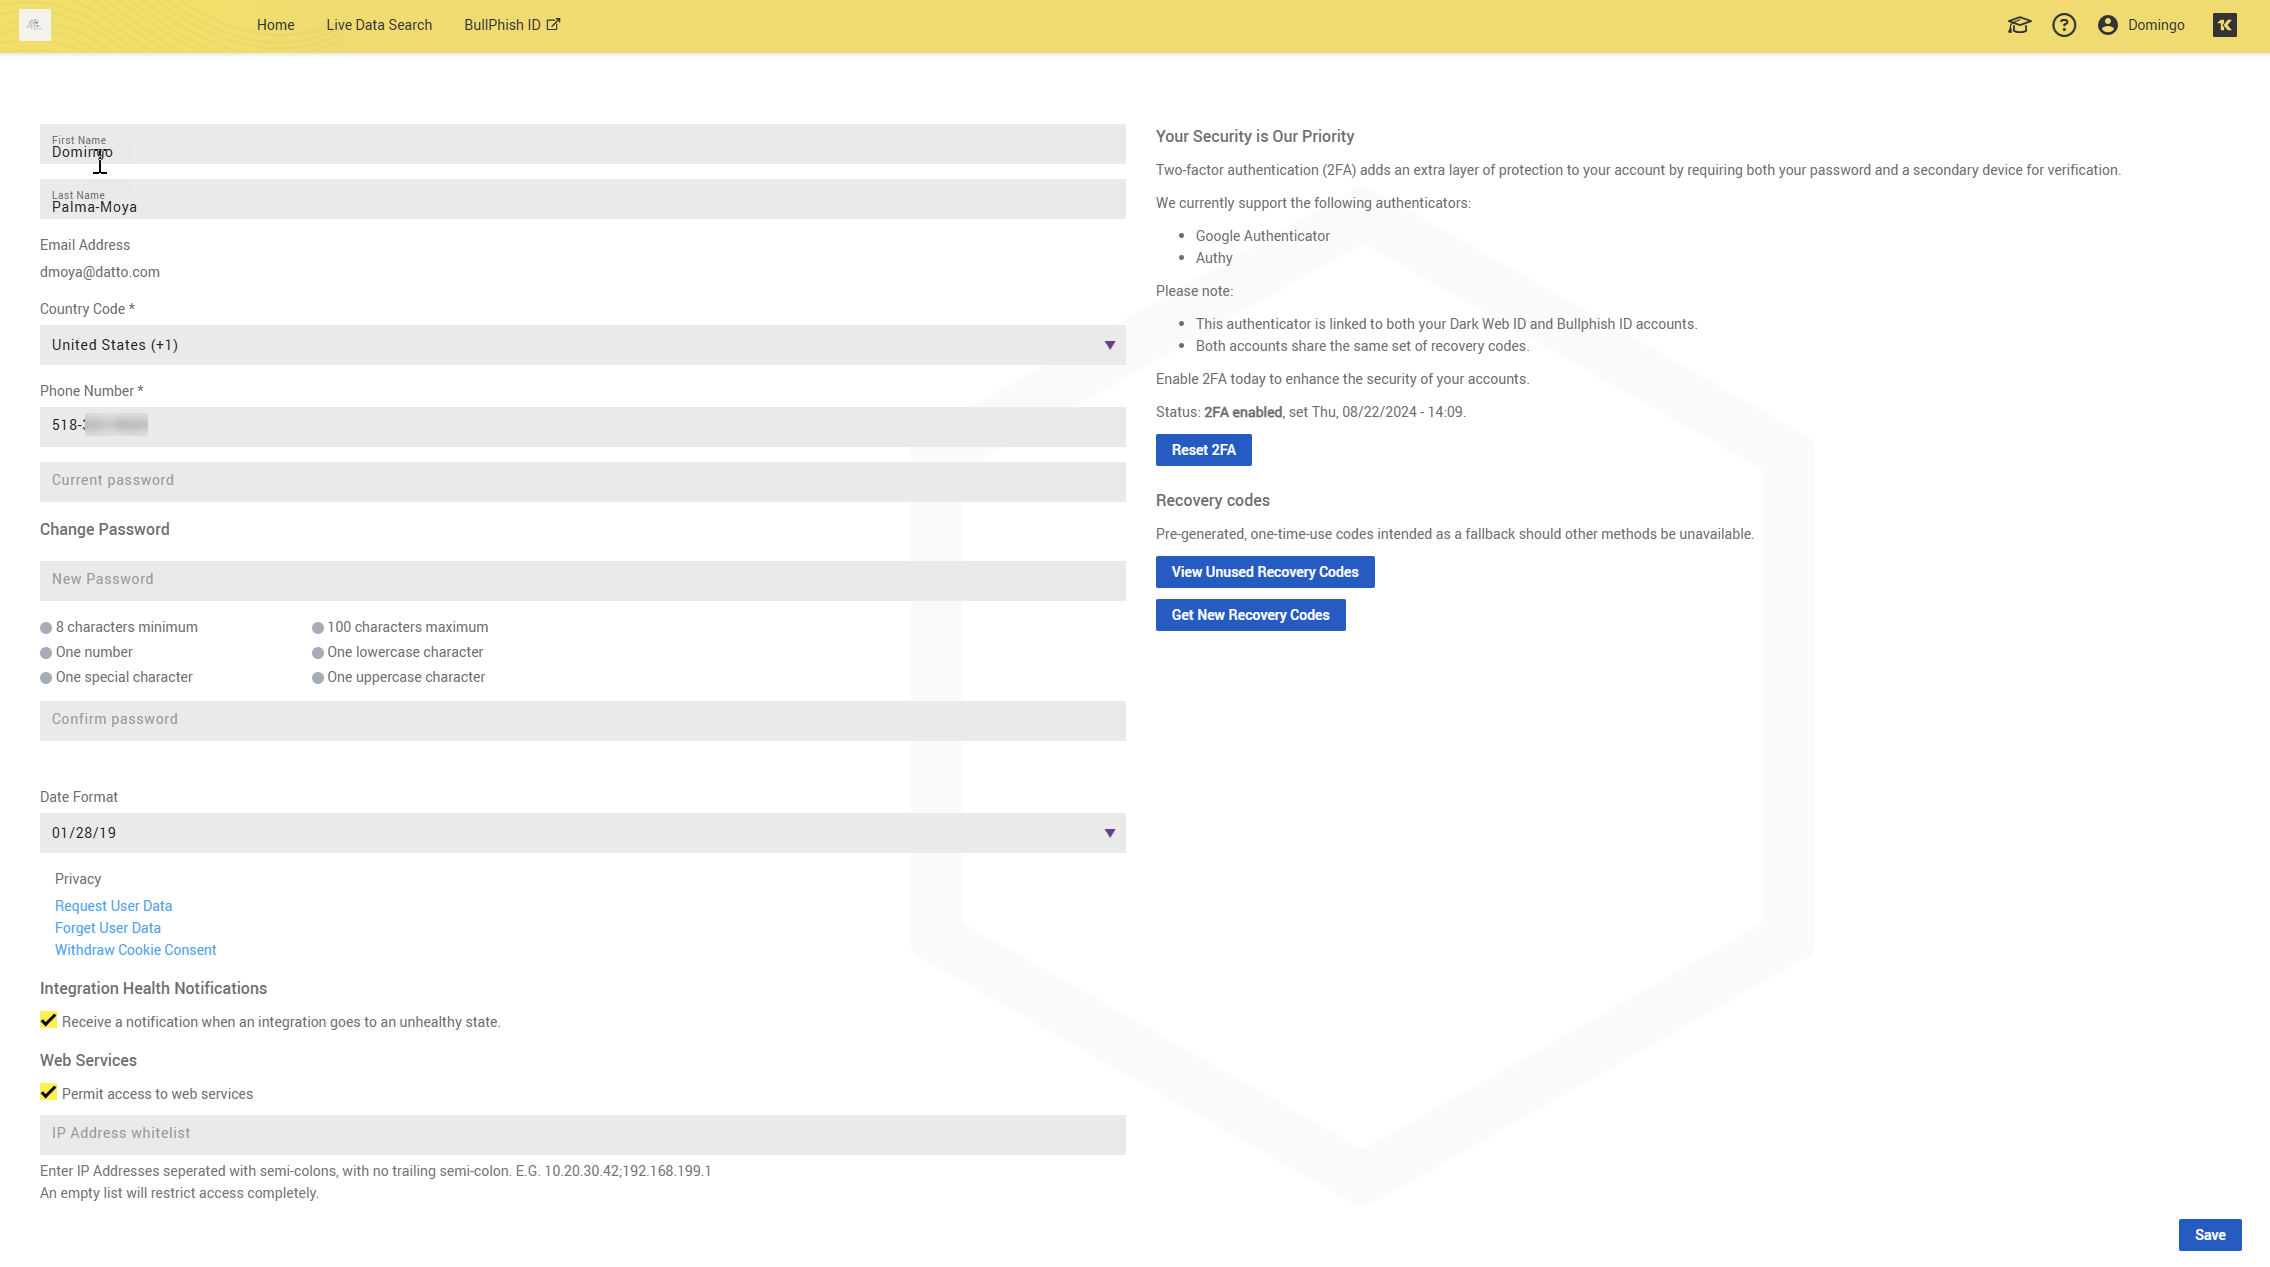Go to the Home menu item
Viewport: 2270px width, 1267px height.
click(x=275, y=25)
